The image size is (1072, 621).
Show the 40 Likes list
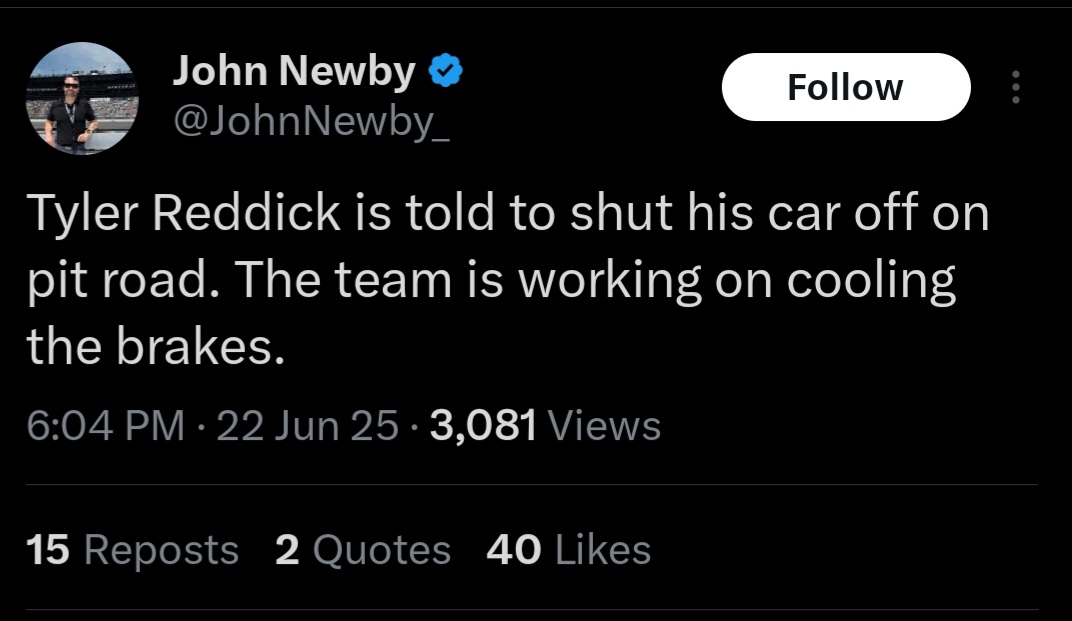(x=568, y=549)
